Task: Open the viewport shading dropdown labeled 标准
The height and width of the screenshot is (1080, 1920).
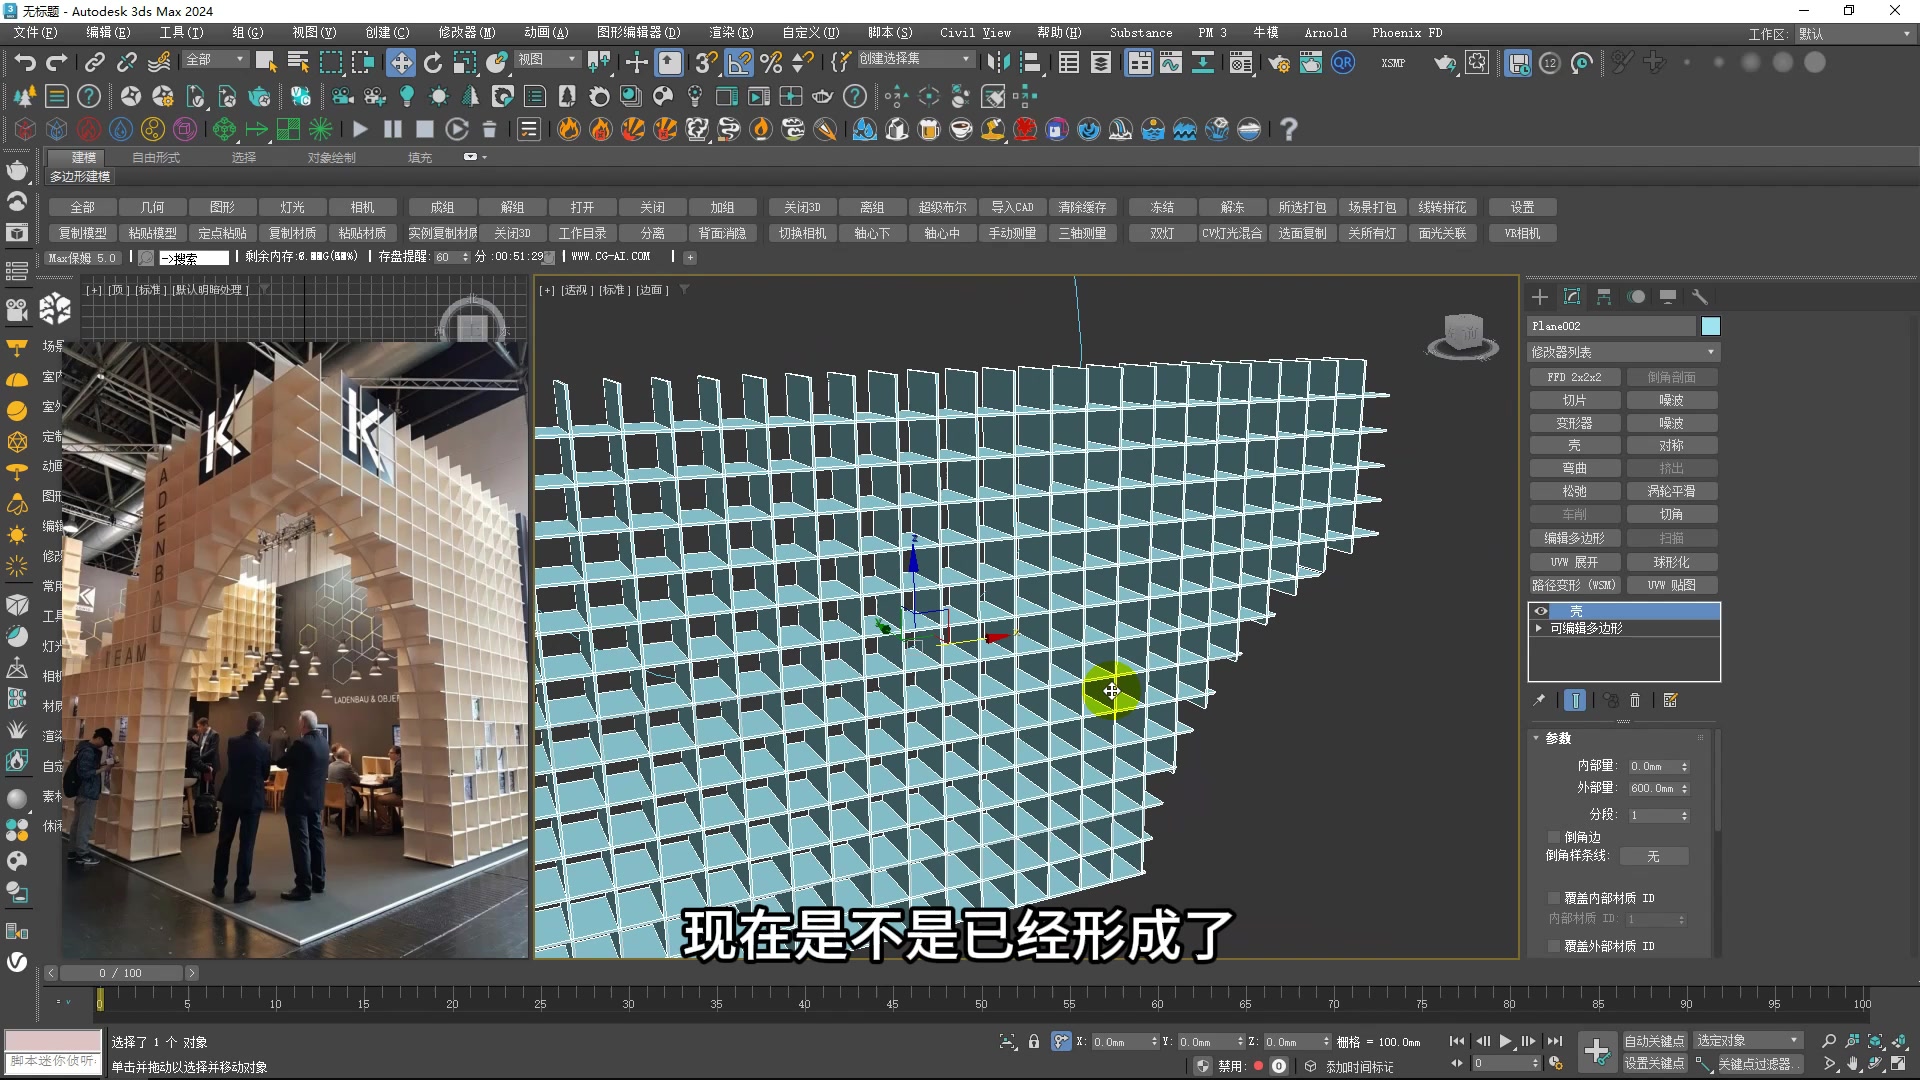Action: point(612,290)
